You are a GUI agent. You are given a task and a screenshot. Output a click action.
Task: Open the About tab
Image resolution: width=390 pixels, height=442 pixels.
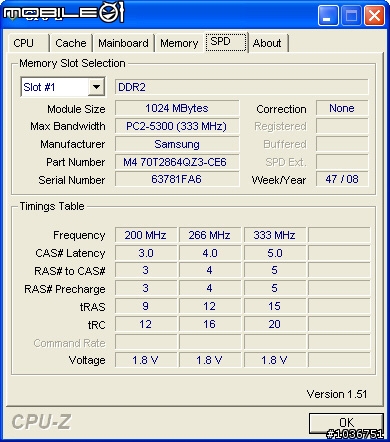(268, 43)
